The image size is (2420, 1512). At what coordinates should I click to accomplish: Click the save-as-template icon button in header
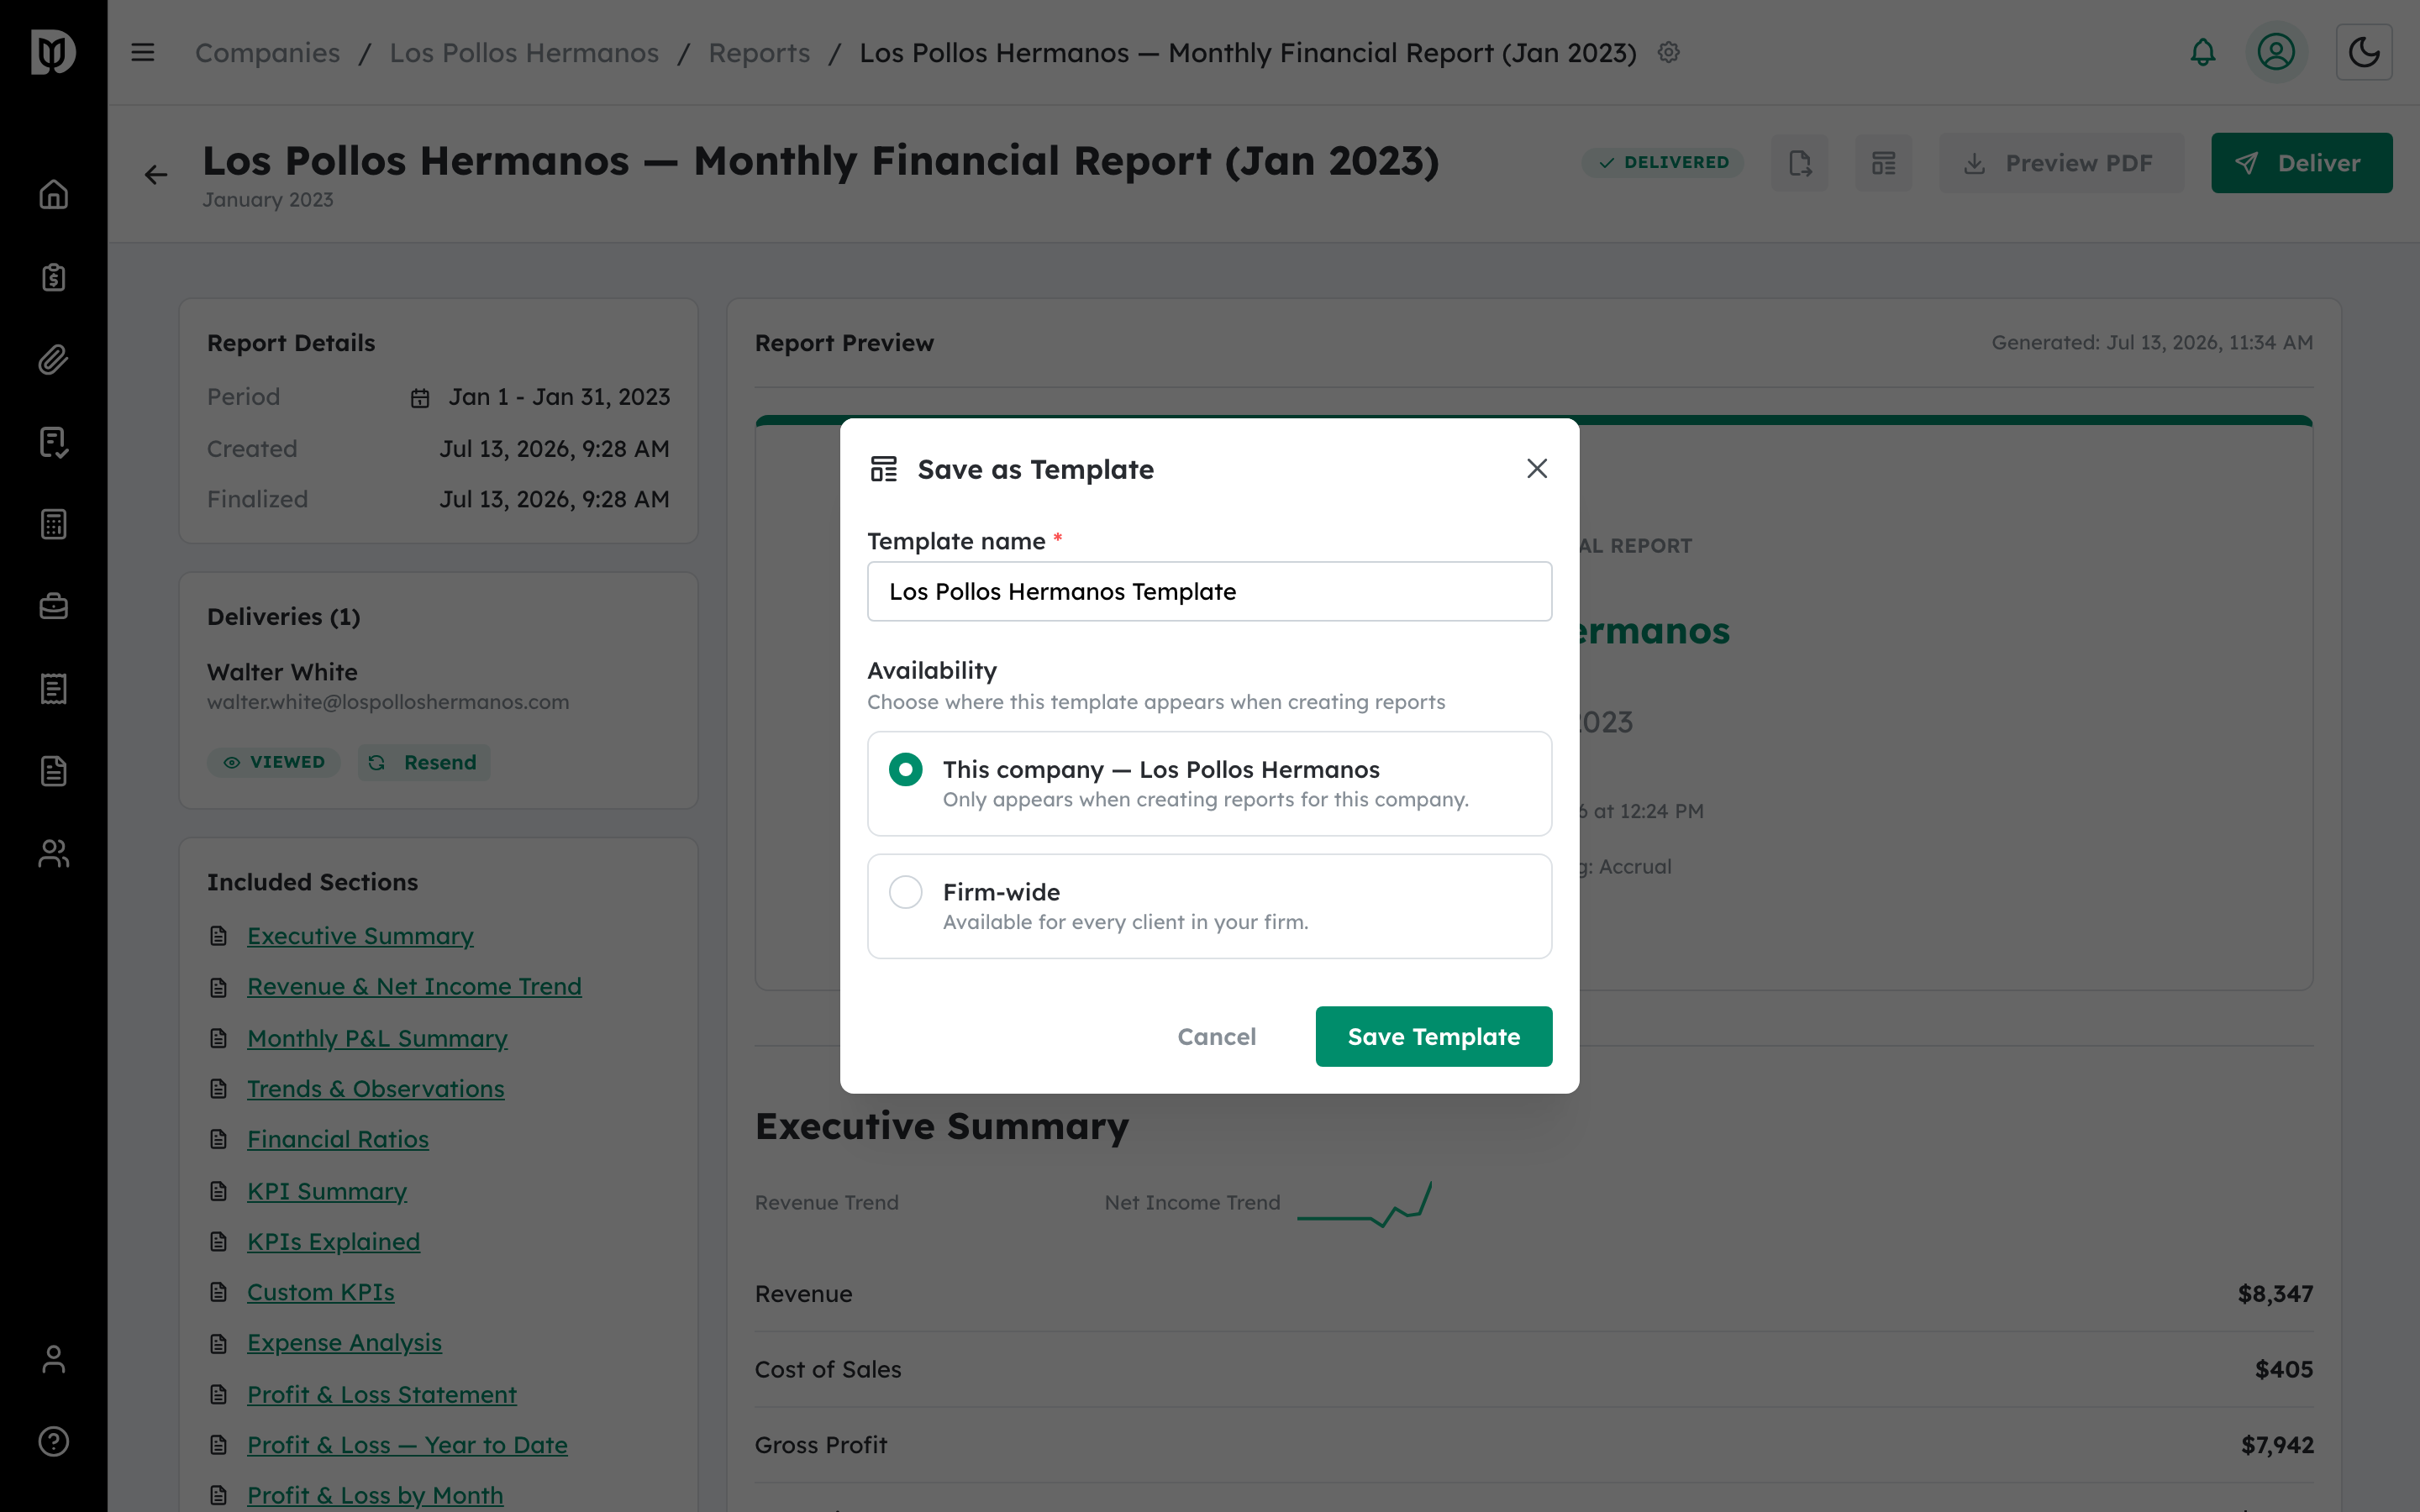(x=1883, y=163)
